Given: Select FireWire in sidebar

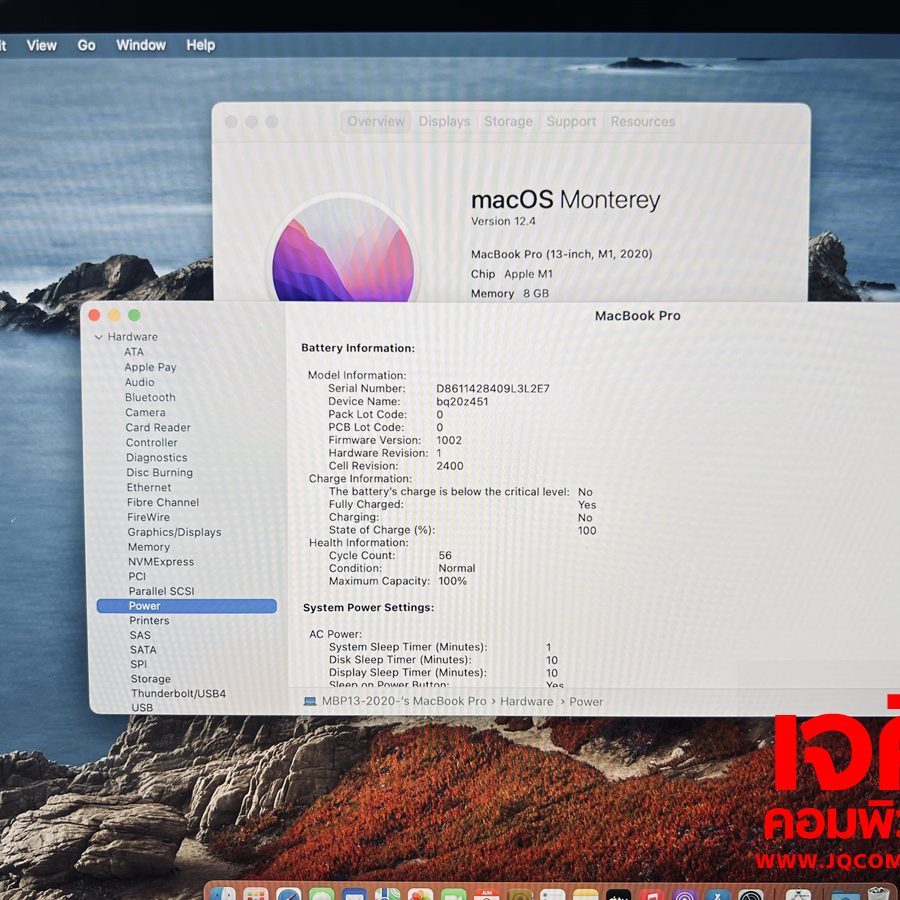Looking at the screenshot, I should tap(148, 517).
